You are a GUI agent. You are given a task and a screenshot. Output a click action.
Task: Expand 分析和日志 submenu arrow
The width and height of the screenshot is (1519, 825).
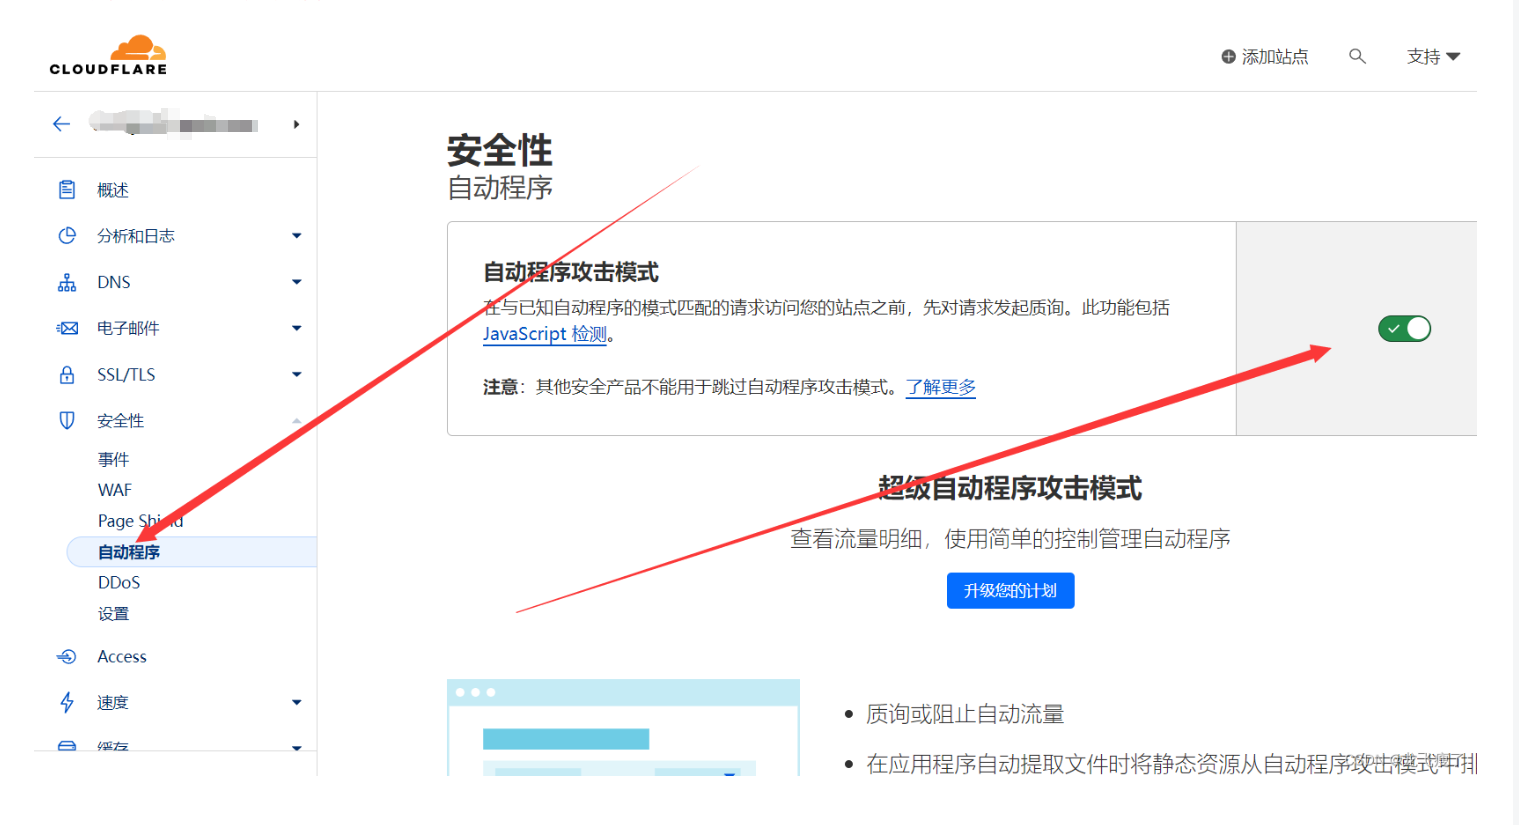click(296, 236)
